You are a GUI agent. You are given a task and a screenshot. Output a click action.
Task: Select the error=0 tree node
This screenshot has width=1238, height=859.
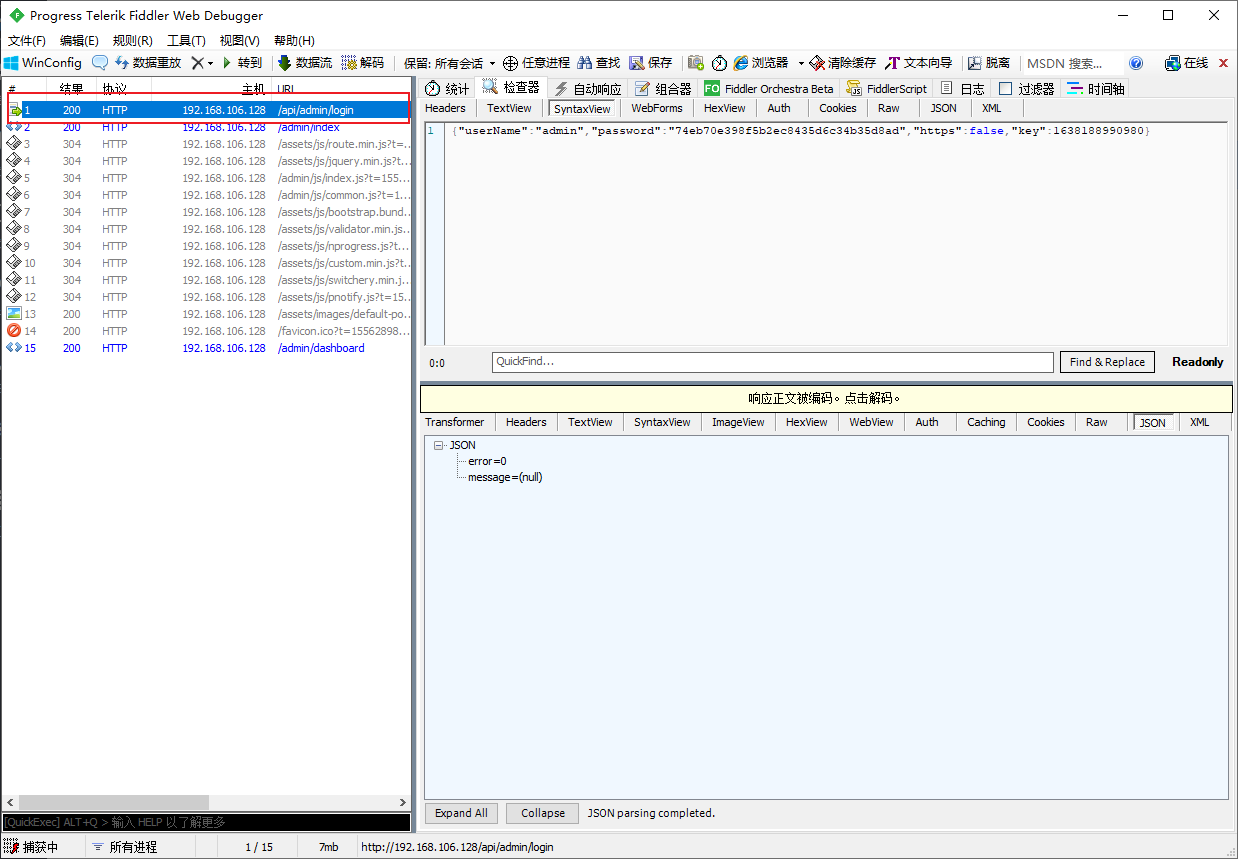coord(487,461)
